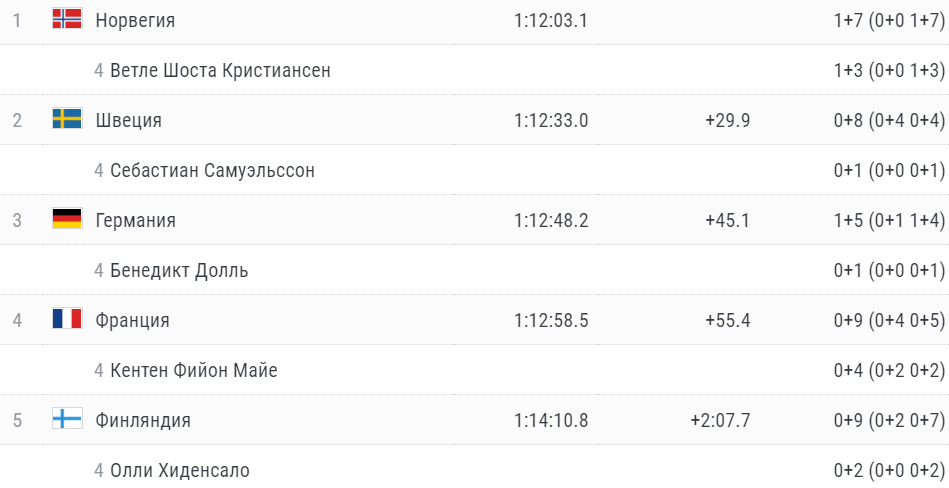This screenshot has height=488, width=949.
Task: Open the Финляндия team page
Action: pyautogui.click(x=143, y=420)
